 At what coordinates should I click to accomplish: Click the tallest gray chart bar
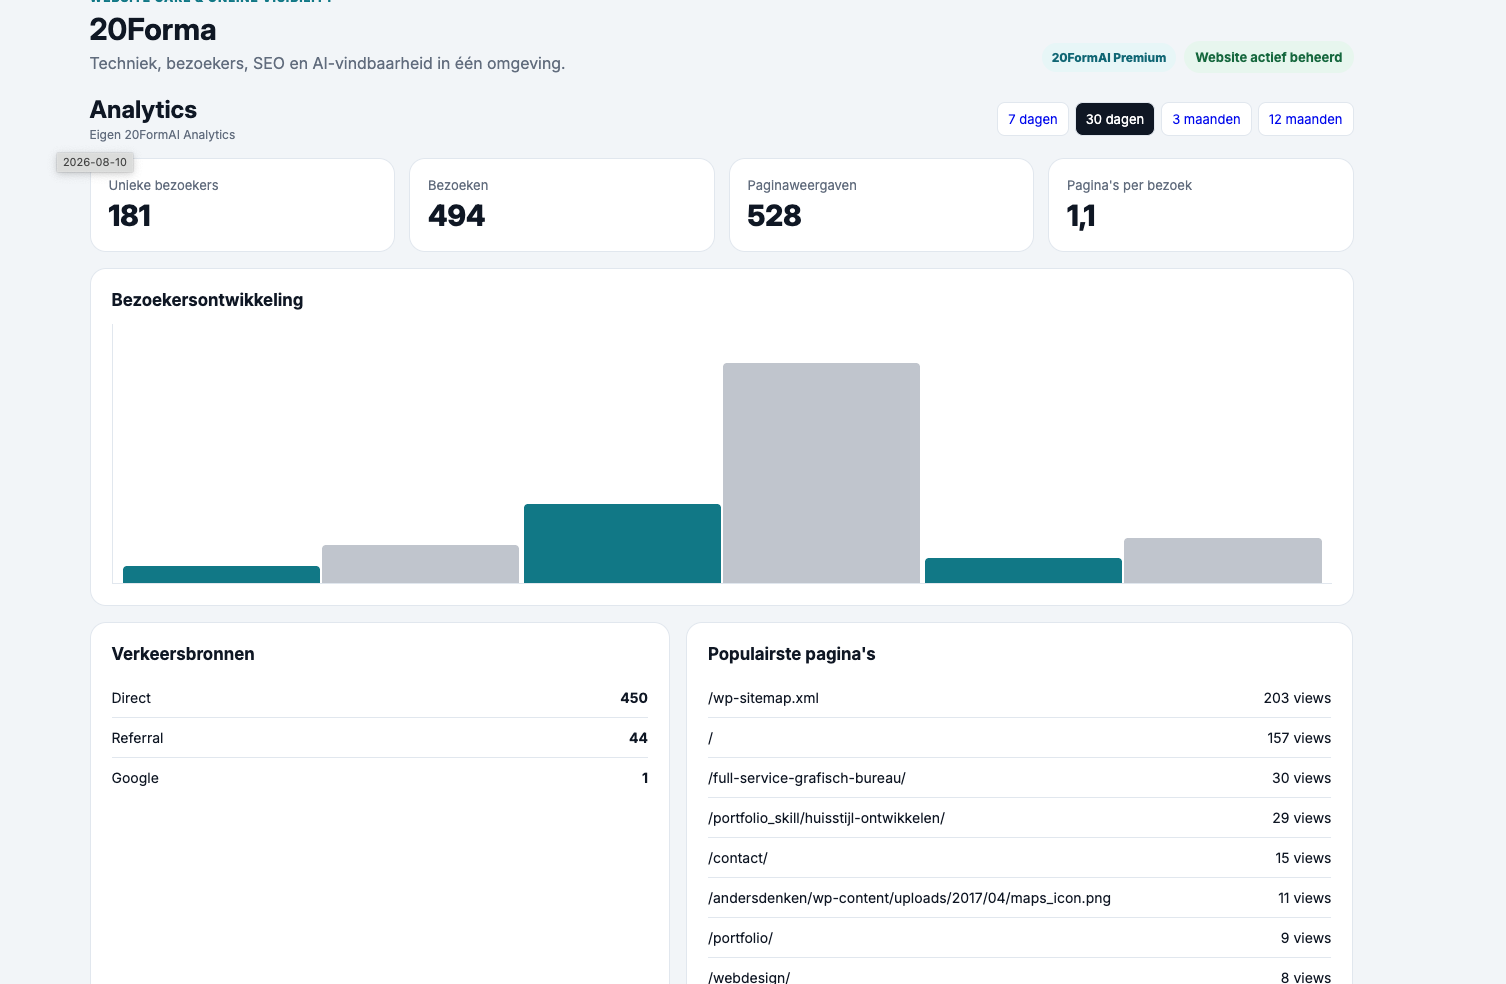pos(821,473)
